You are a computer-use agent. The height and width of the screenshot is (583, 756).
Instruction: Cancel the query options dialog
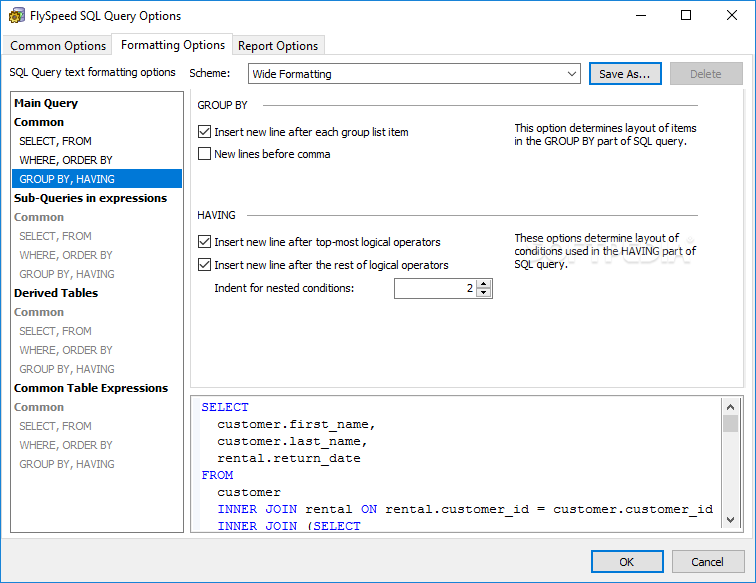point(708,562)
